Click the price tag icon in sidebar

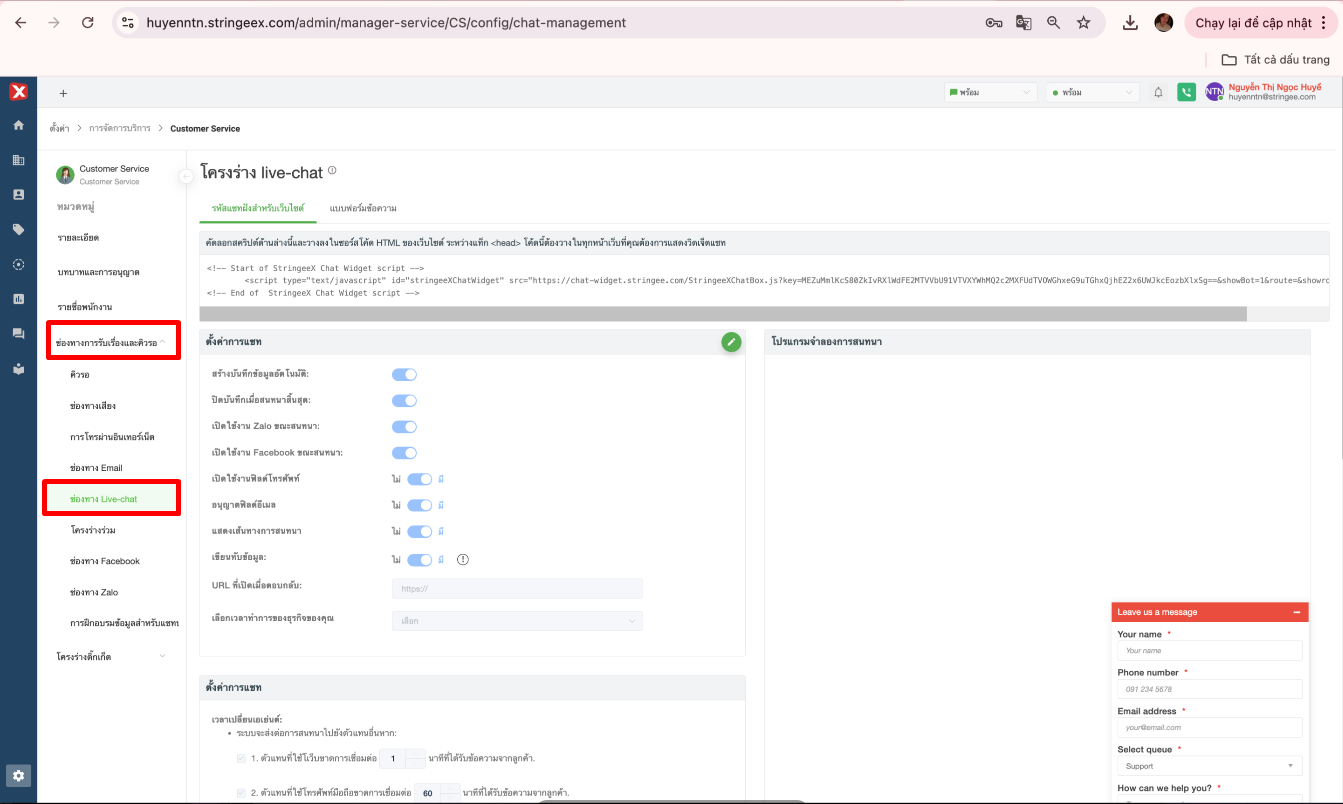(x=18, y=229)
